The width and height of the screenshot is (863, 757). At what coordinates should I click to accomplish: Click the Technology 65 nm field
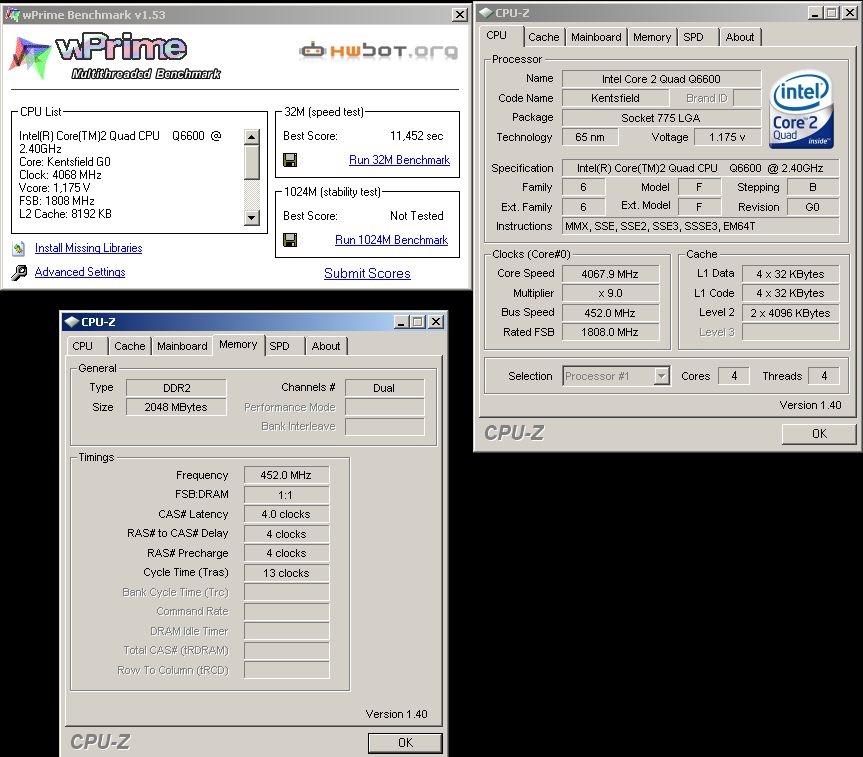point(589,137)
